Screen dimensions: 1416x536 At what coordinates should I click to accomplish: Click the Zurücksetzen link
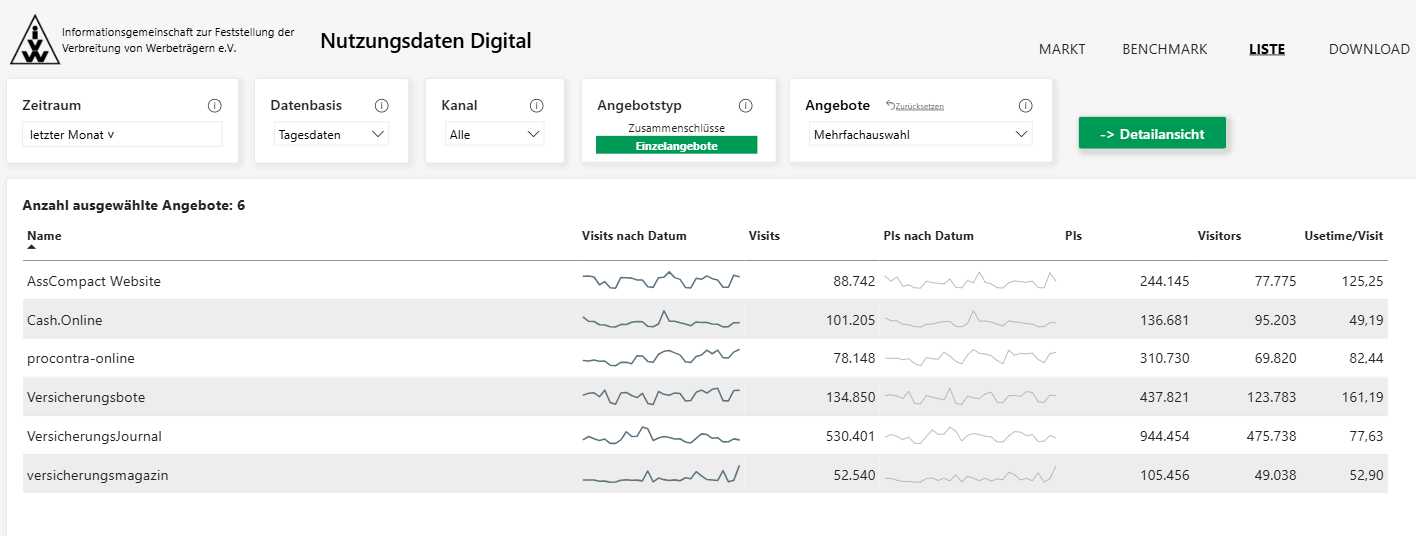[x=919, y=106]
